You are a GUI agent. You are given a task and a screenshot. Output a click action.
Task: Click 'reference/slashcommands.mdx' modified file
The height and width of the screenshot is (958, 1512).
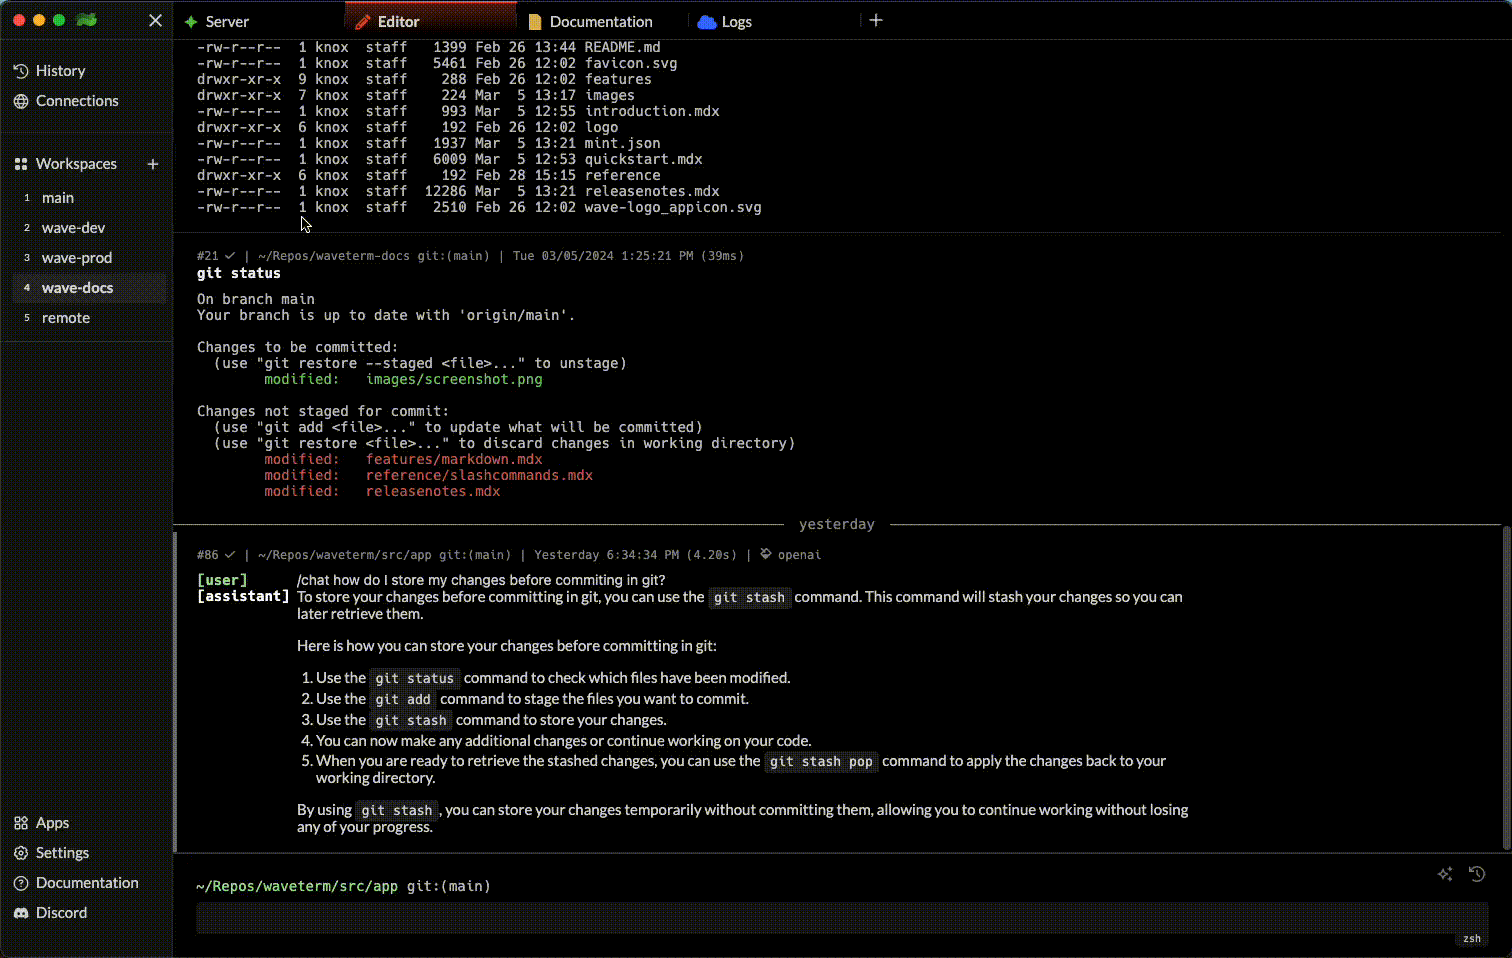[479, 475]
